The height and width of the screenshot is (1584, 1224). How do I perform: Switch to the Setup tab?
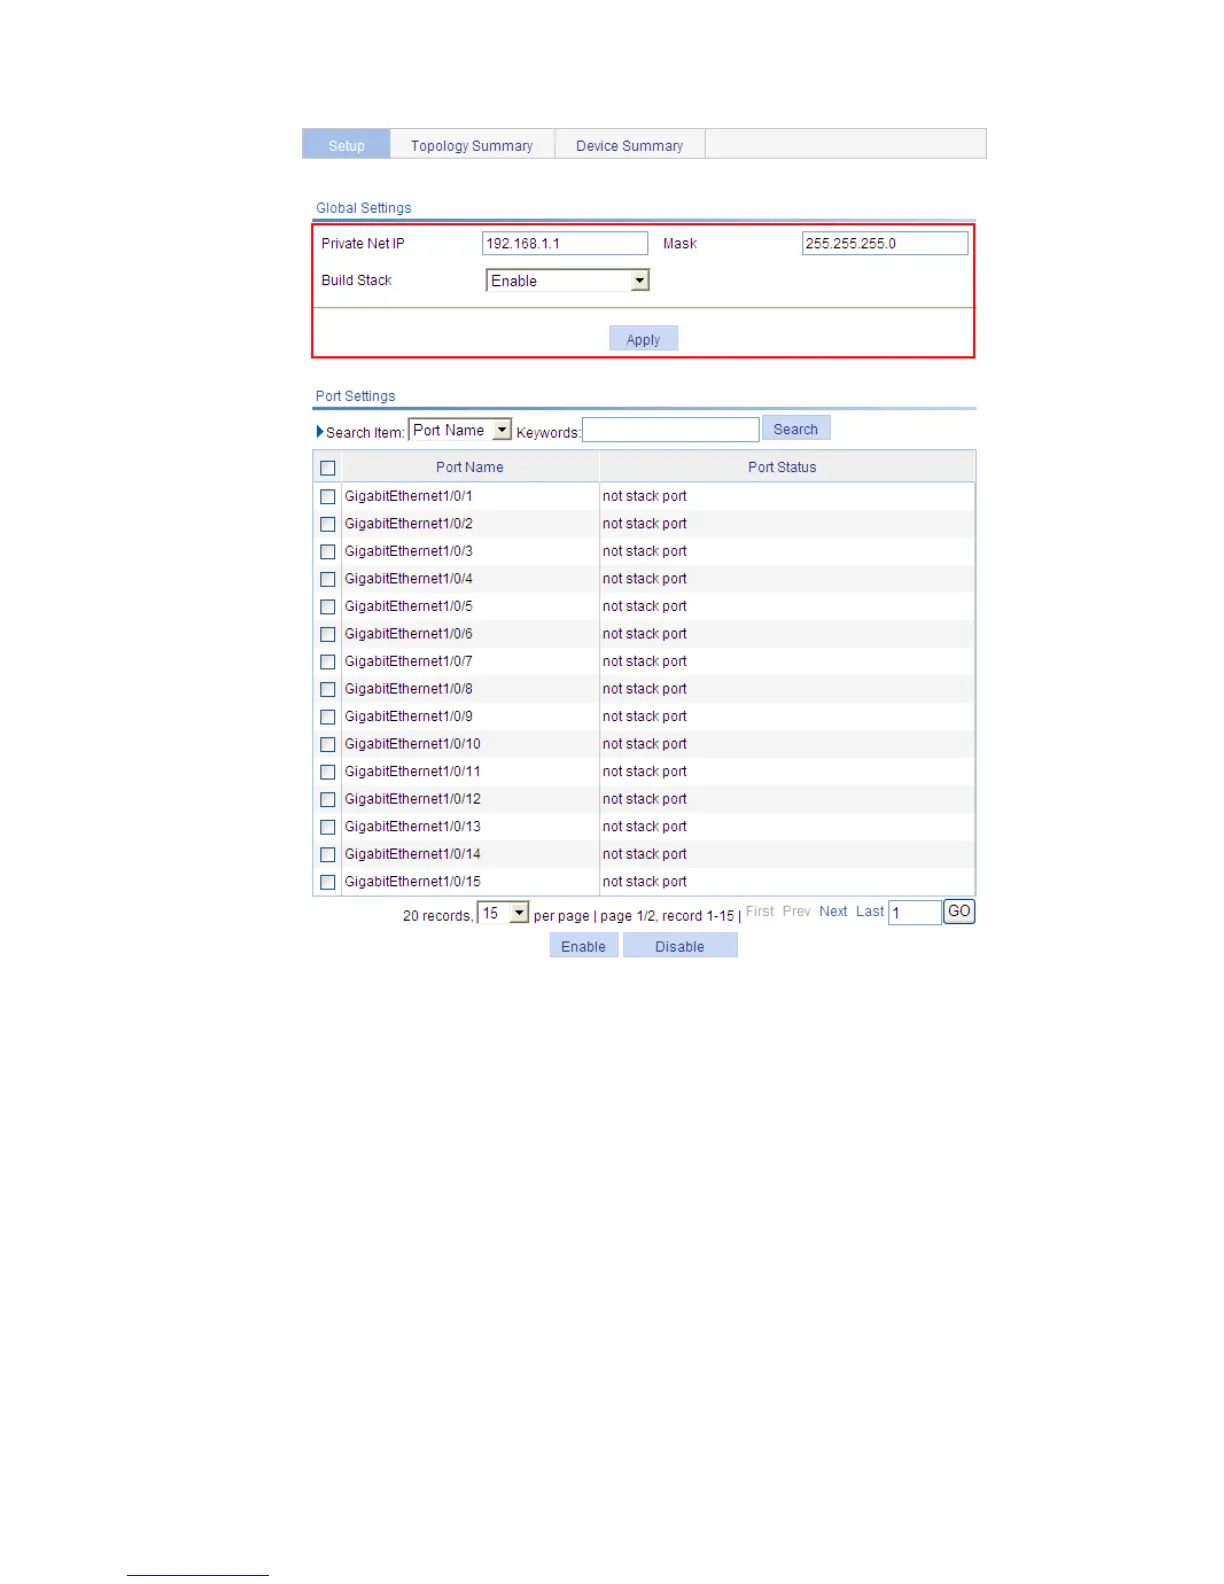click(x=346, y=145)
